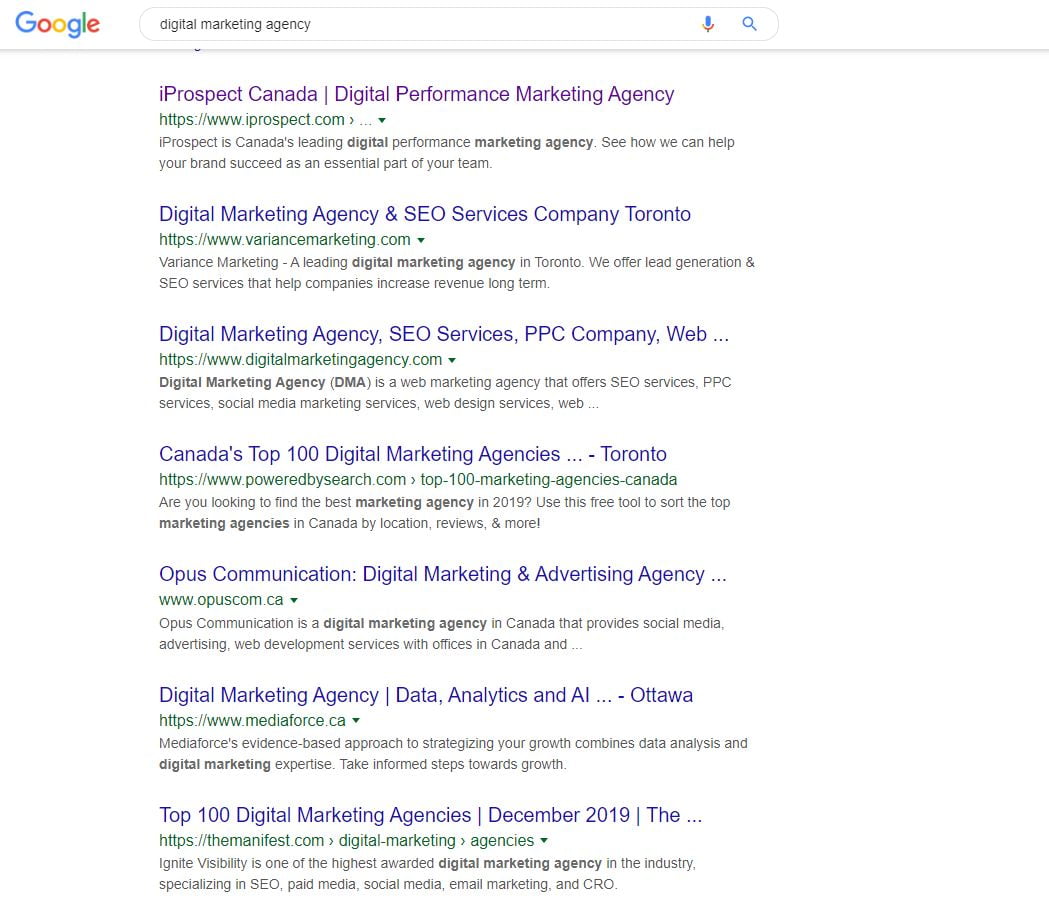Open the dropdown beside themanifest.com breadcrumb
Screen dimensions: 1049x905
click(543, 841)
